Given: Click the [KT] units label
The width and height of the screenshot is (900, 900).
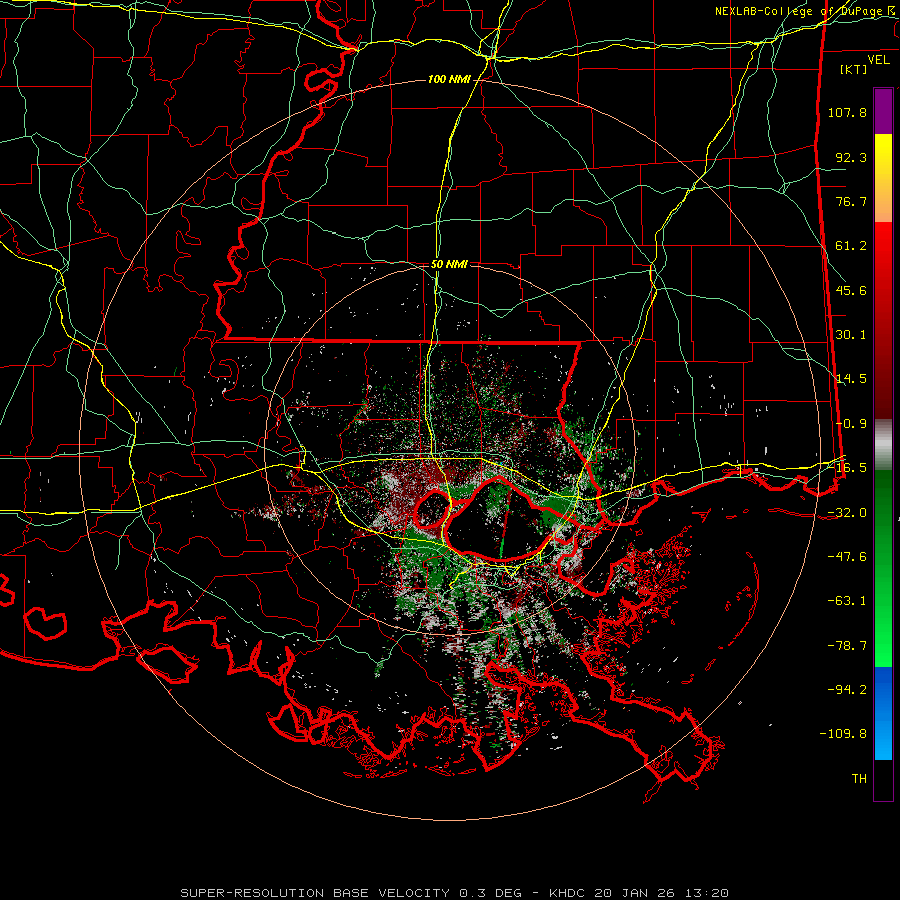Looking at the screenshot, I should click(854, 69).
